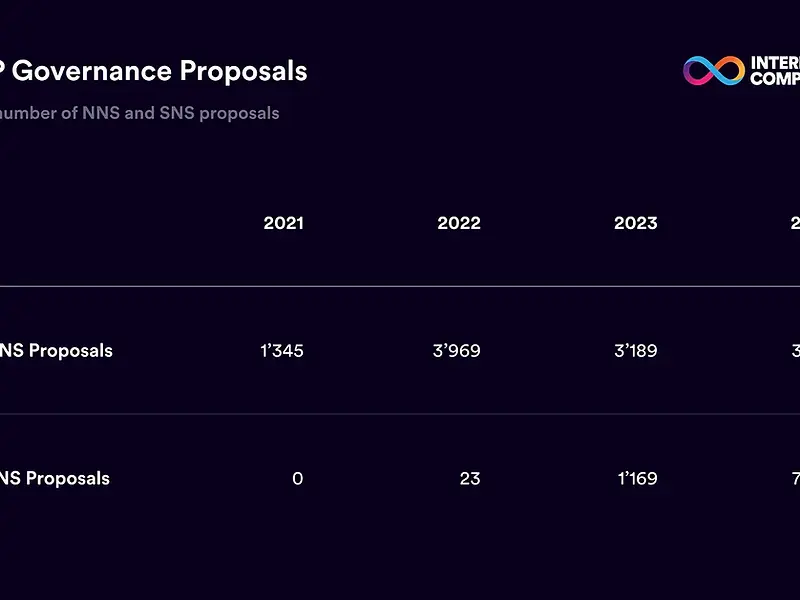Screen dimensions: 800x600
Task: Click the 0 SNS value for 2021
Action: coord(297,478)
